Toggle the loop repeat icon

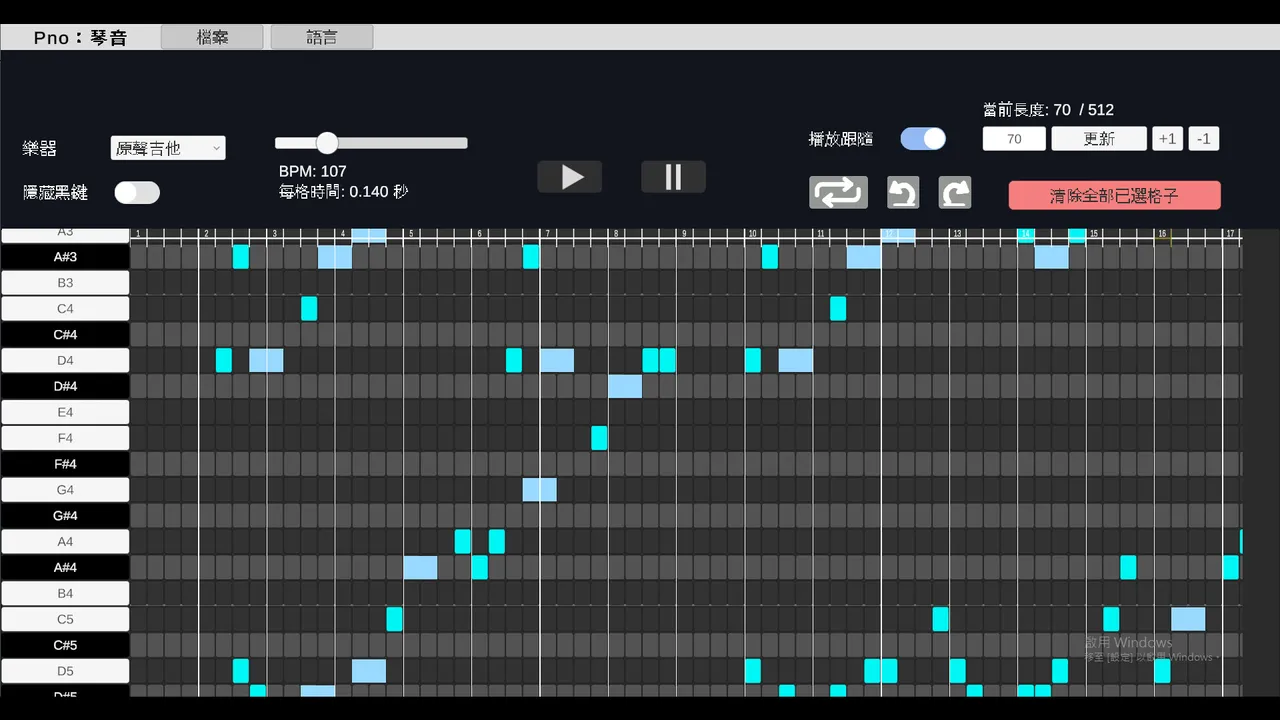(838, 192)
